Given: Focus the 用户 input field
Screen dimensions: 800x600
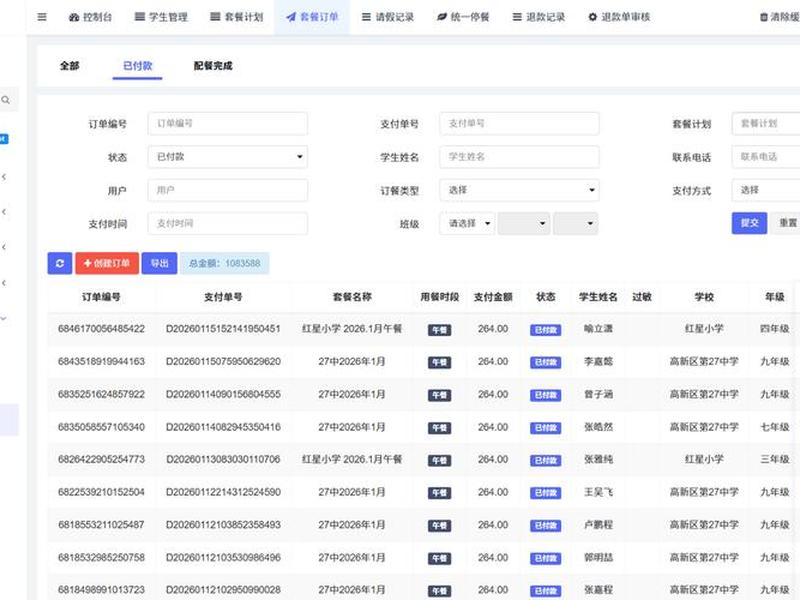Looking at the screenshot, I should (228, 190).
